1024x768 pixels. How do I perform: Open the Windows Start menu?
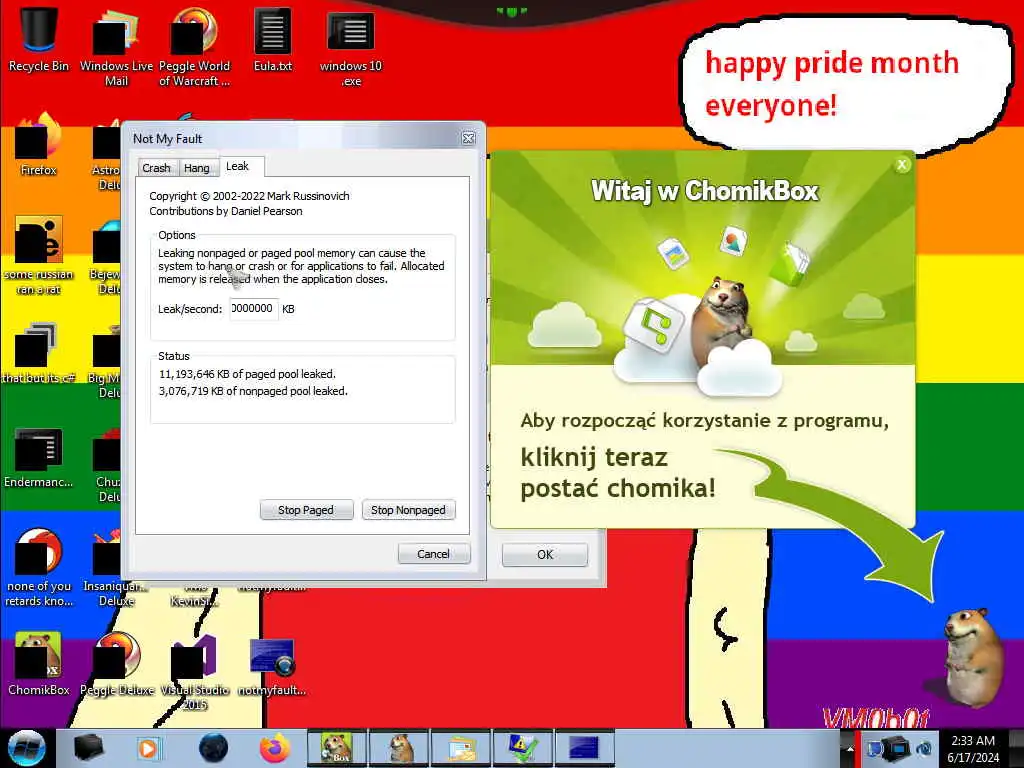point(27,748)
